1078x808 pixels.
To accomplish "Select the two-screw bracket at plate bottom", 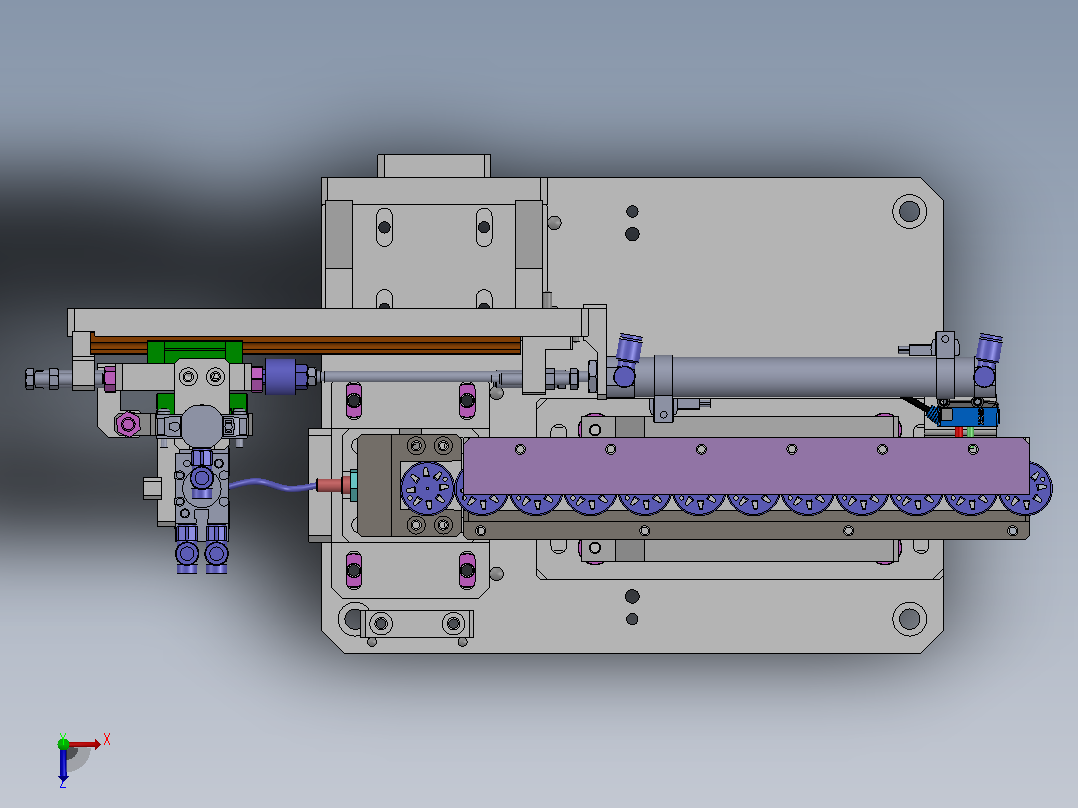I will [417, 624].
